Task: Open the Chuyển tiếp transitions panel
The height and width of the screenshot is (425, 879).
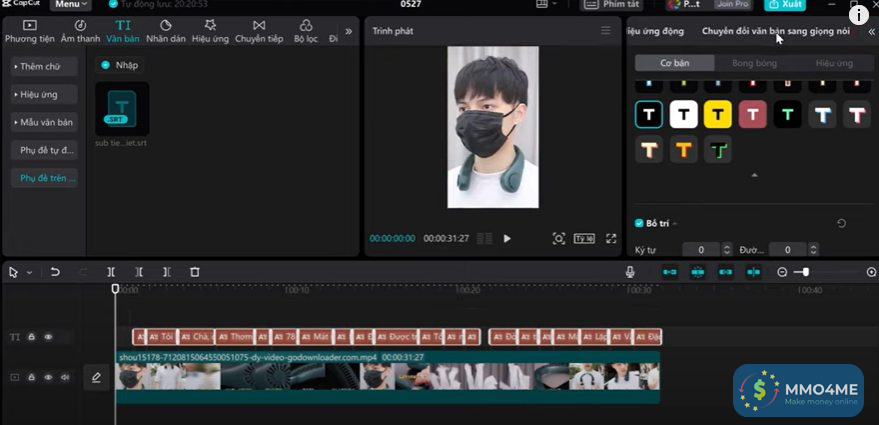Action: pyautogui.click(x=259, y=31)
